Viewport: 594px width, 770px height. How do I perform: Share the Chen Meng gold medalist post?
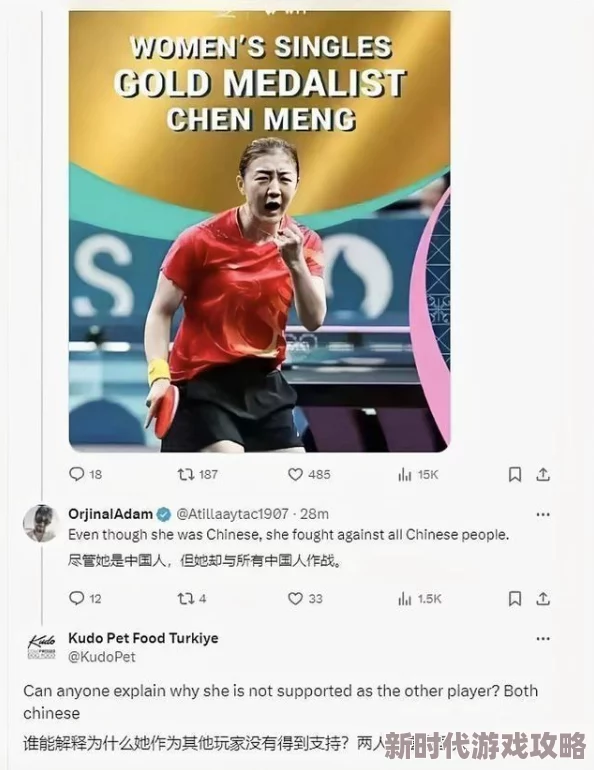[x=542, y=474]
